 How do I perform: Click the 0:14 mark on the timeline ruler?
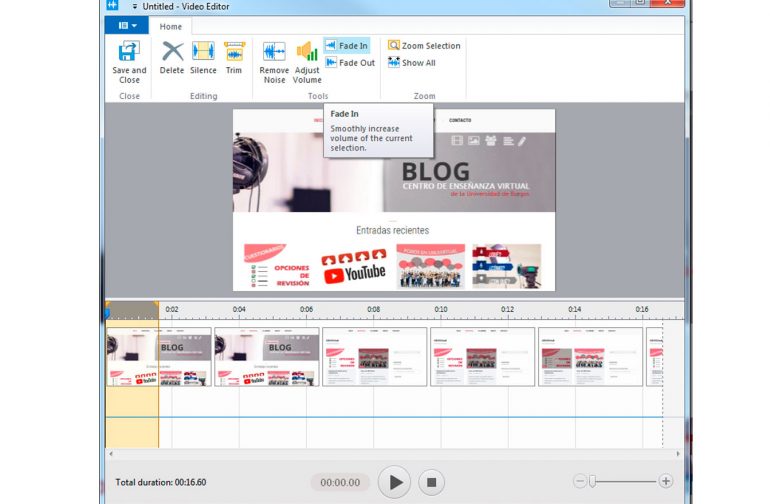(x=575, y=309)
